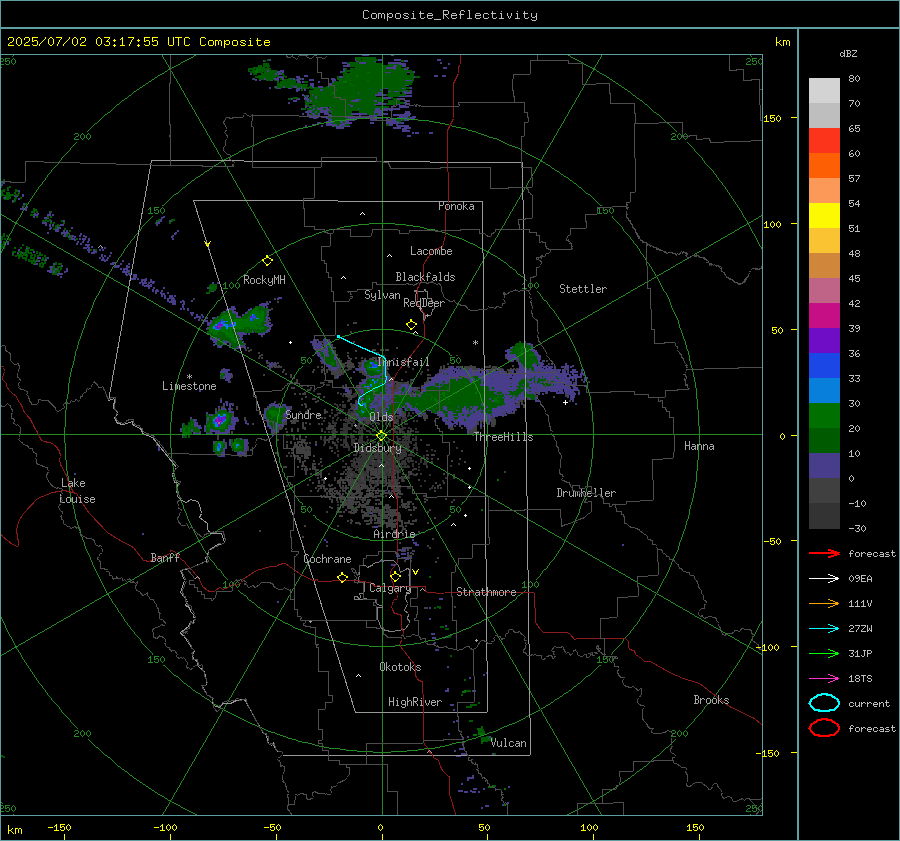This screenshot has width=900, height=841.
Task: Click the white 09EA arrow legend icon
Action: click(824, 578)
